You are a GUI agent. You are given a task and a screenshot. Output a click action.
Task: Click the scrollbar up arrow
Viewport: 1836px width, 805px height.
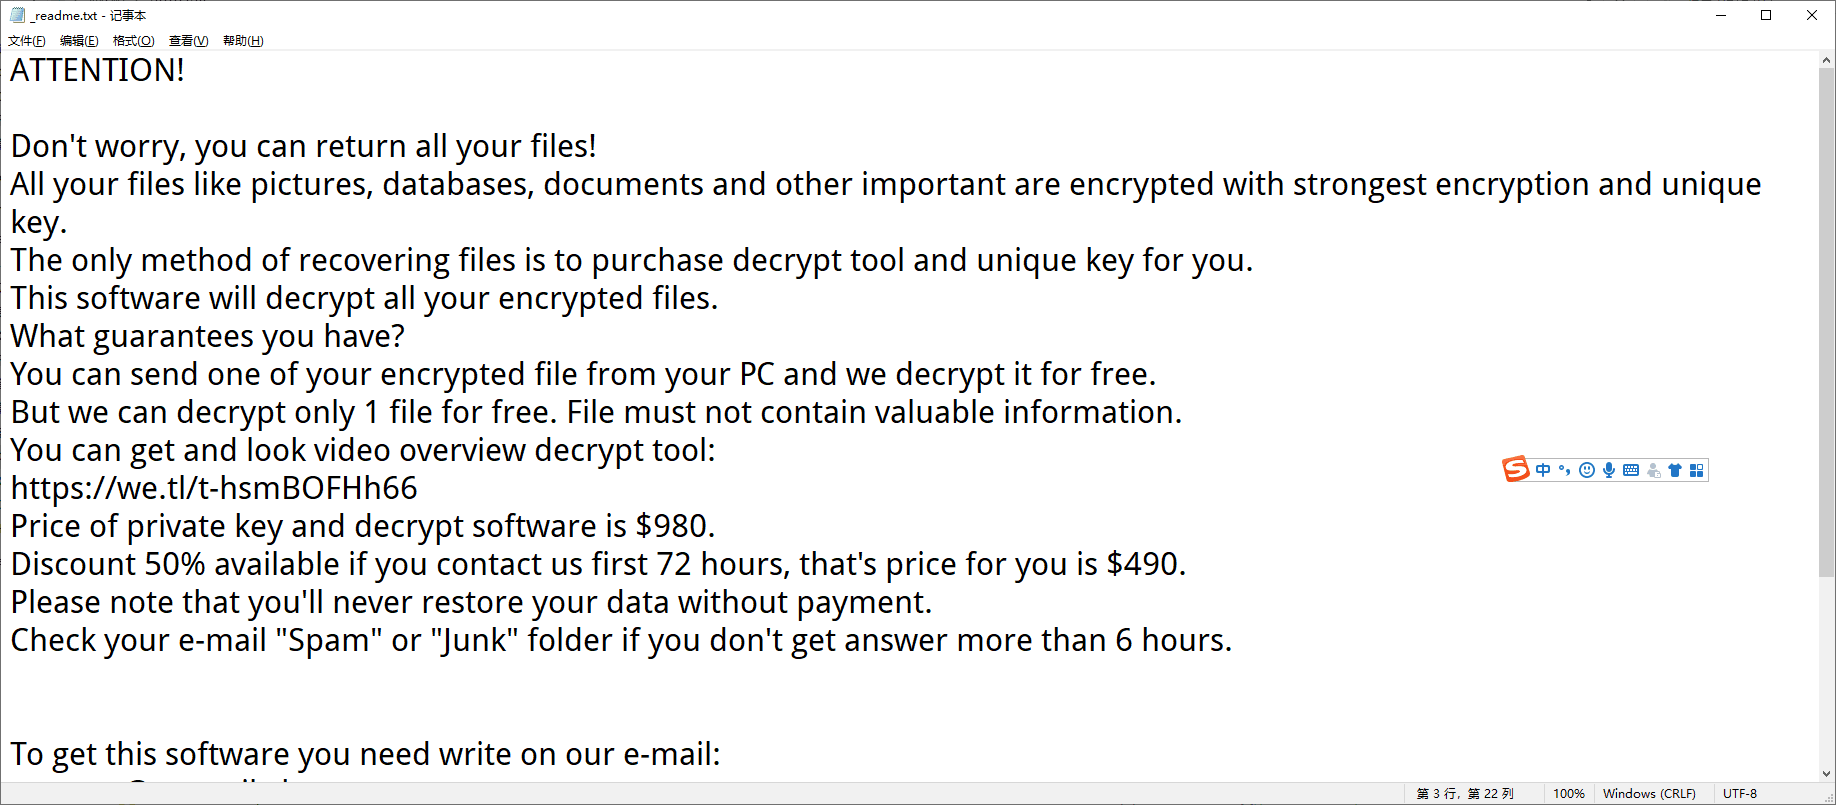(1827, 60)
